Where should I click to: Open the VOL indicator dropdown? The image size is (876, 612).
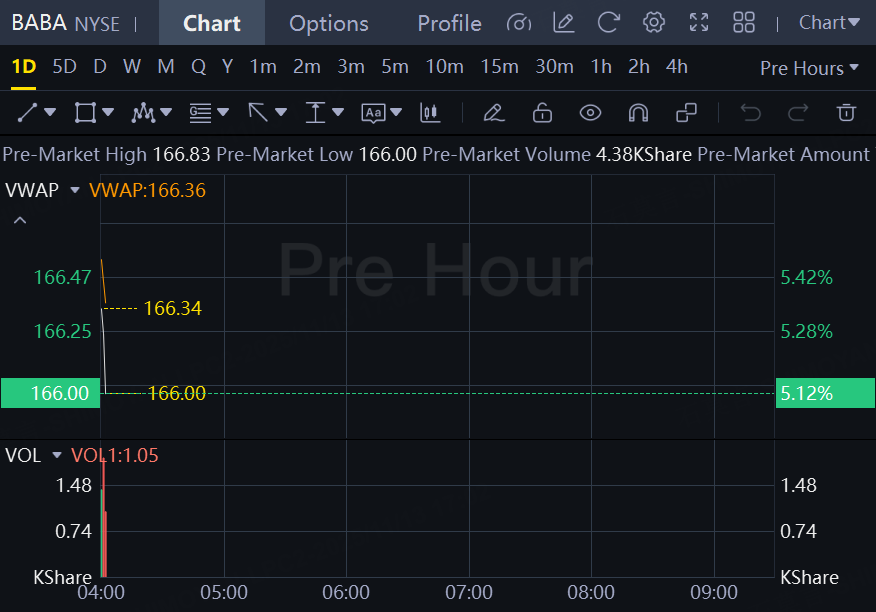click(x=57, y=456)
